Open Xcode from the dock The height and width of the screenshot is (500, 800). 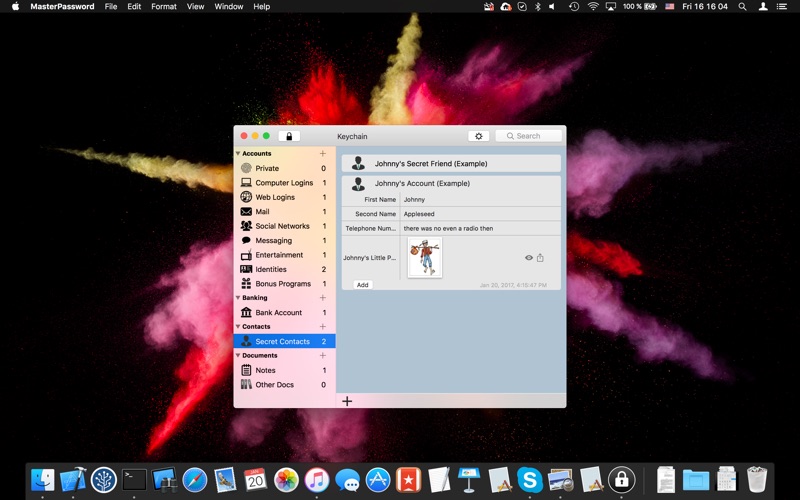(73, 480)
